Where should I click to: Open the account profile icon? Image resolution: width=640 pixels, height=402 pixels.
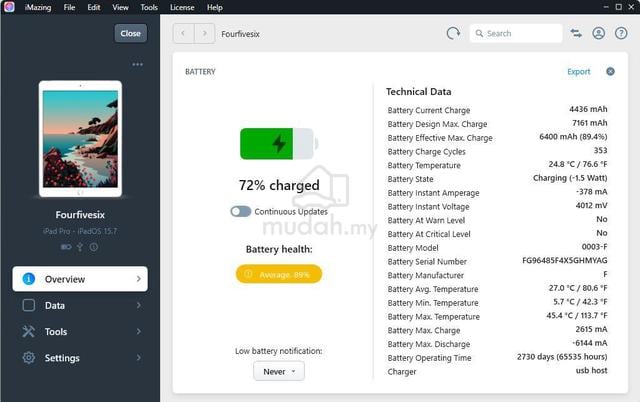[598, 33]
